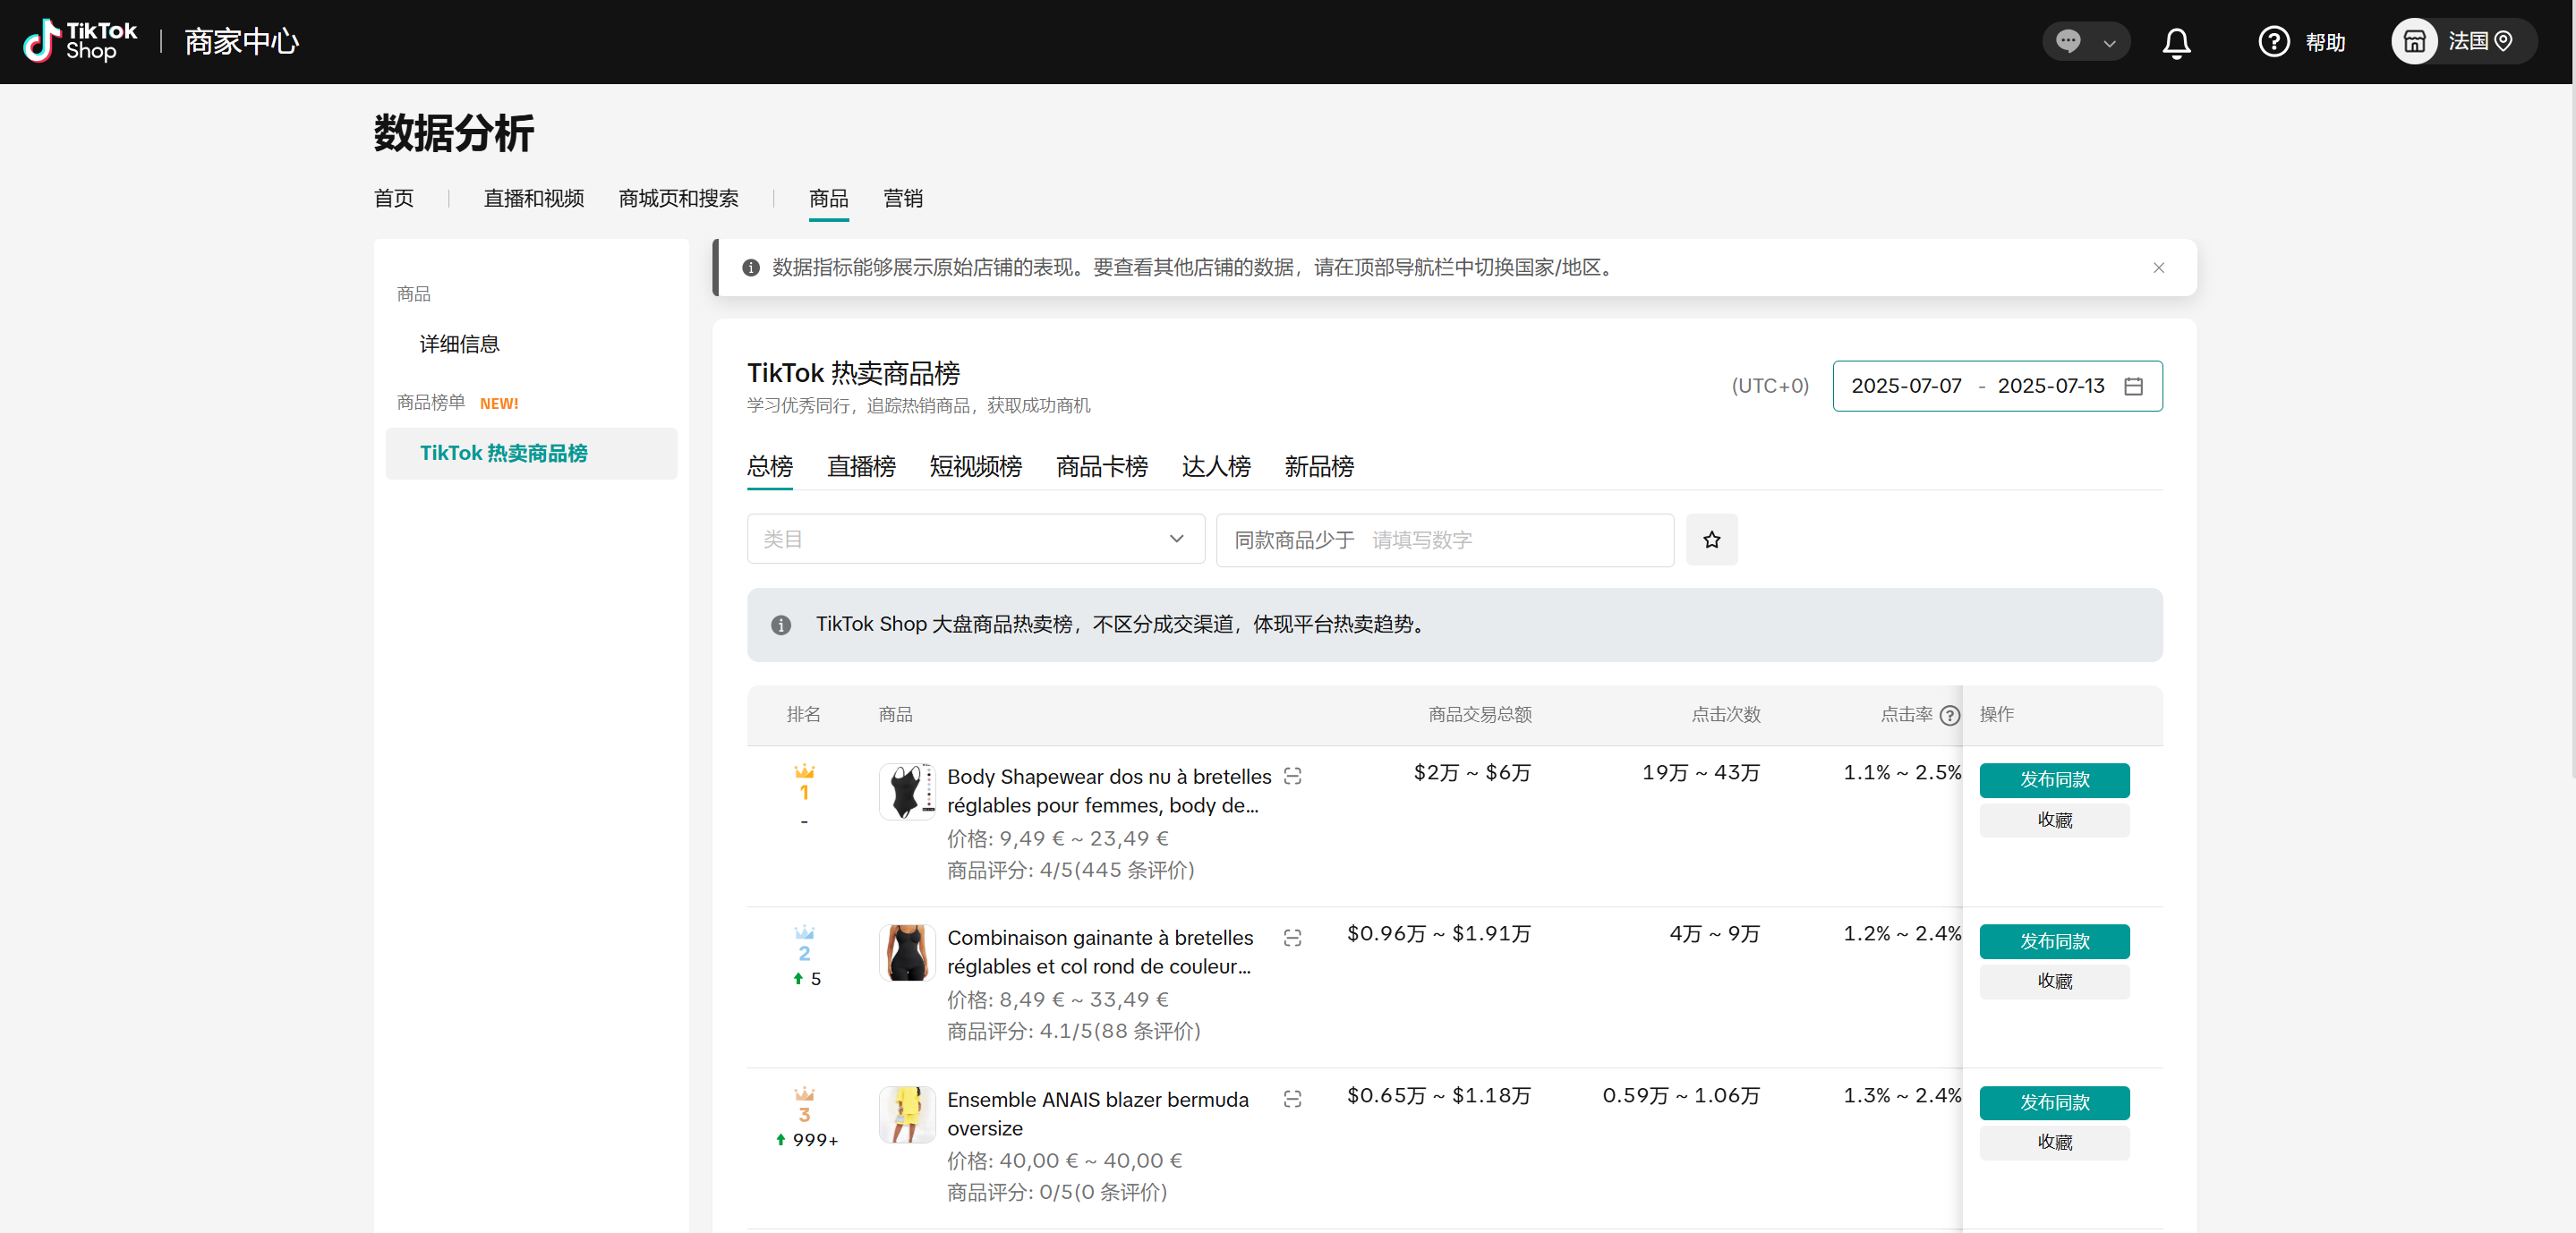Click 收藏 for Combinaison gainante product
The height and width of the screenshot is (1233, 2576).
pos(2053,981)
